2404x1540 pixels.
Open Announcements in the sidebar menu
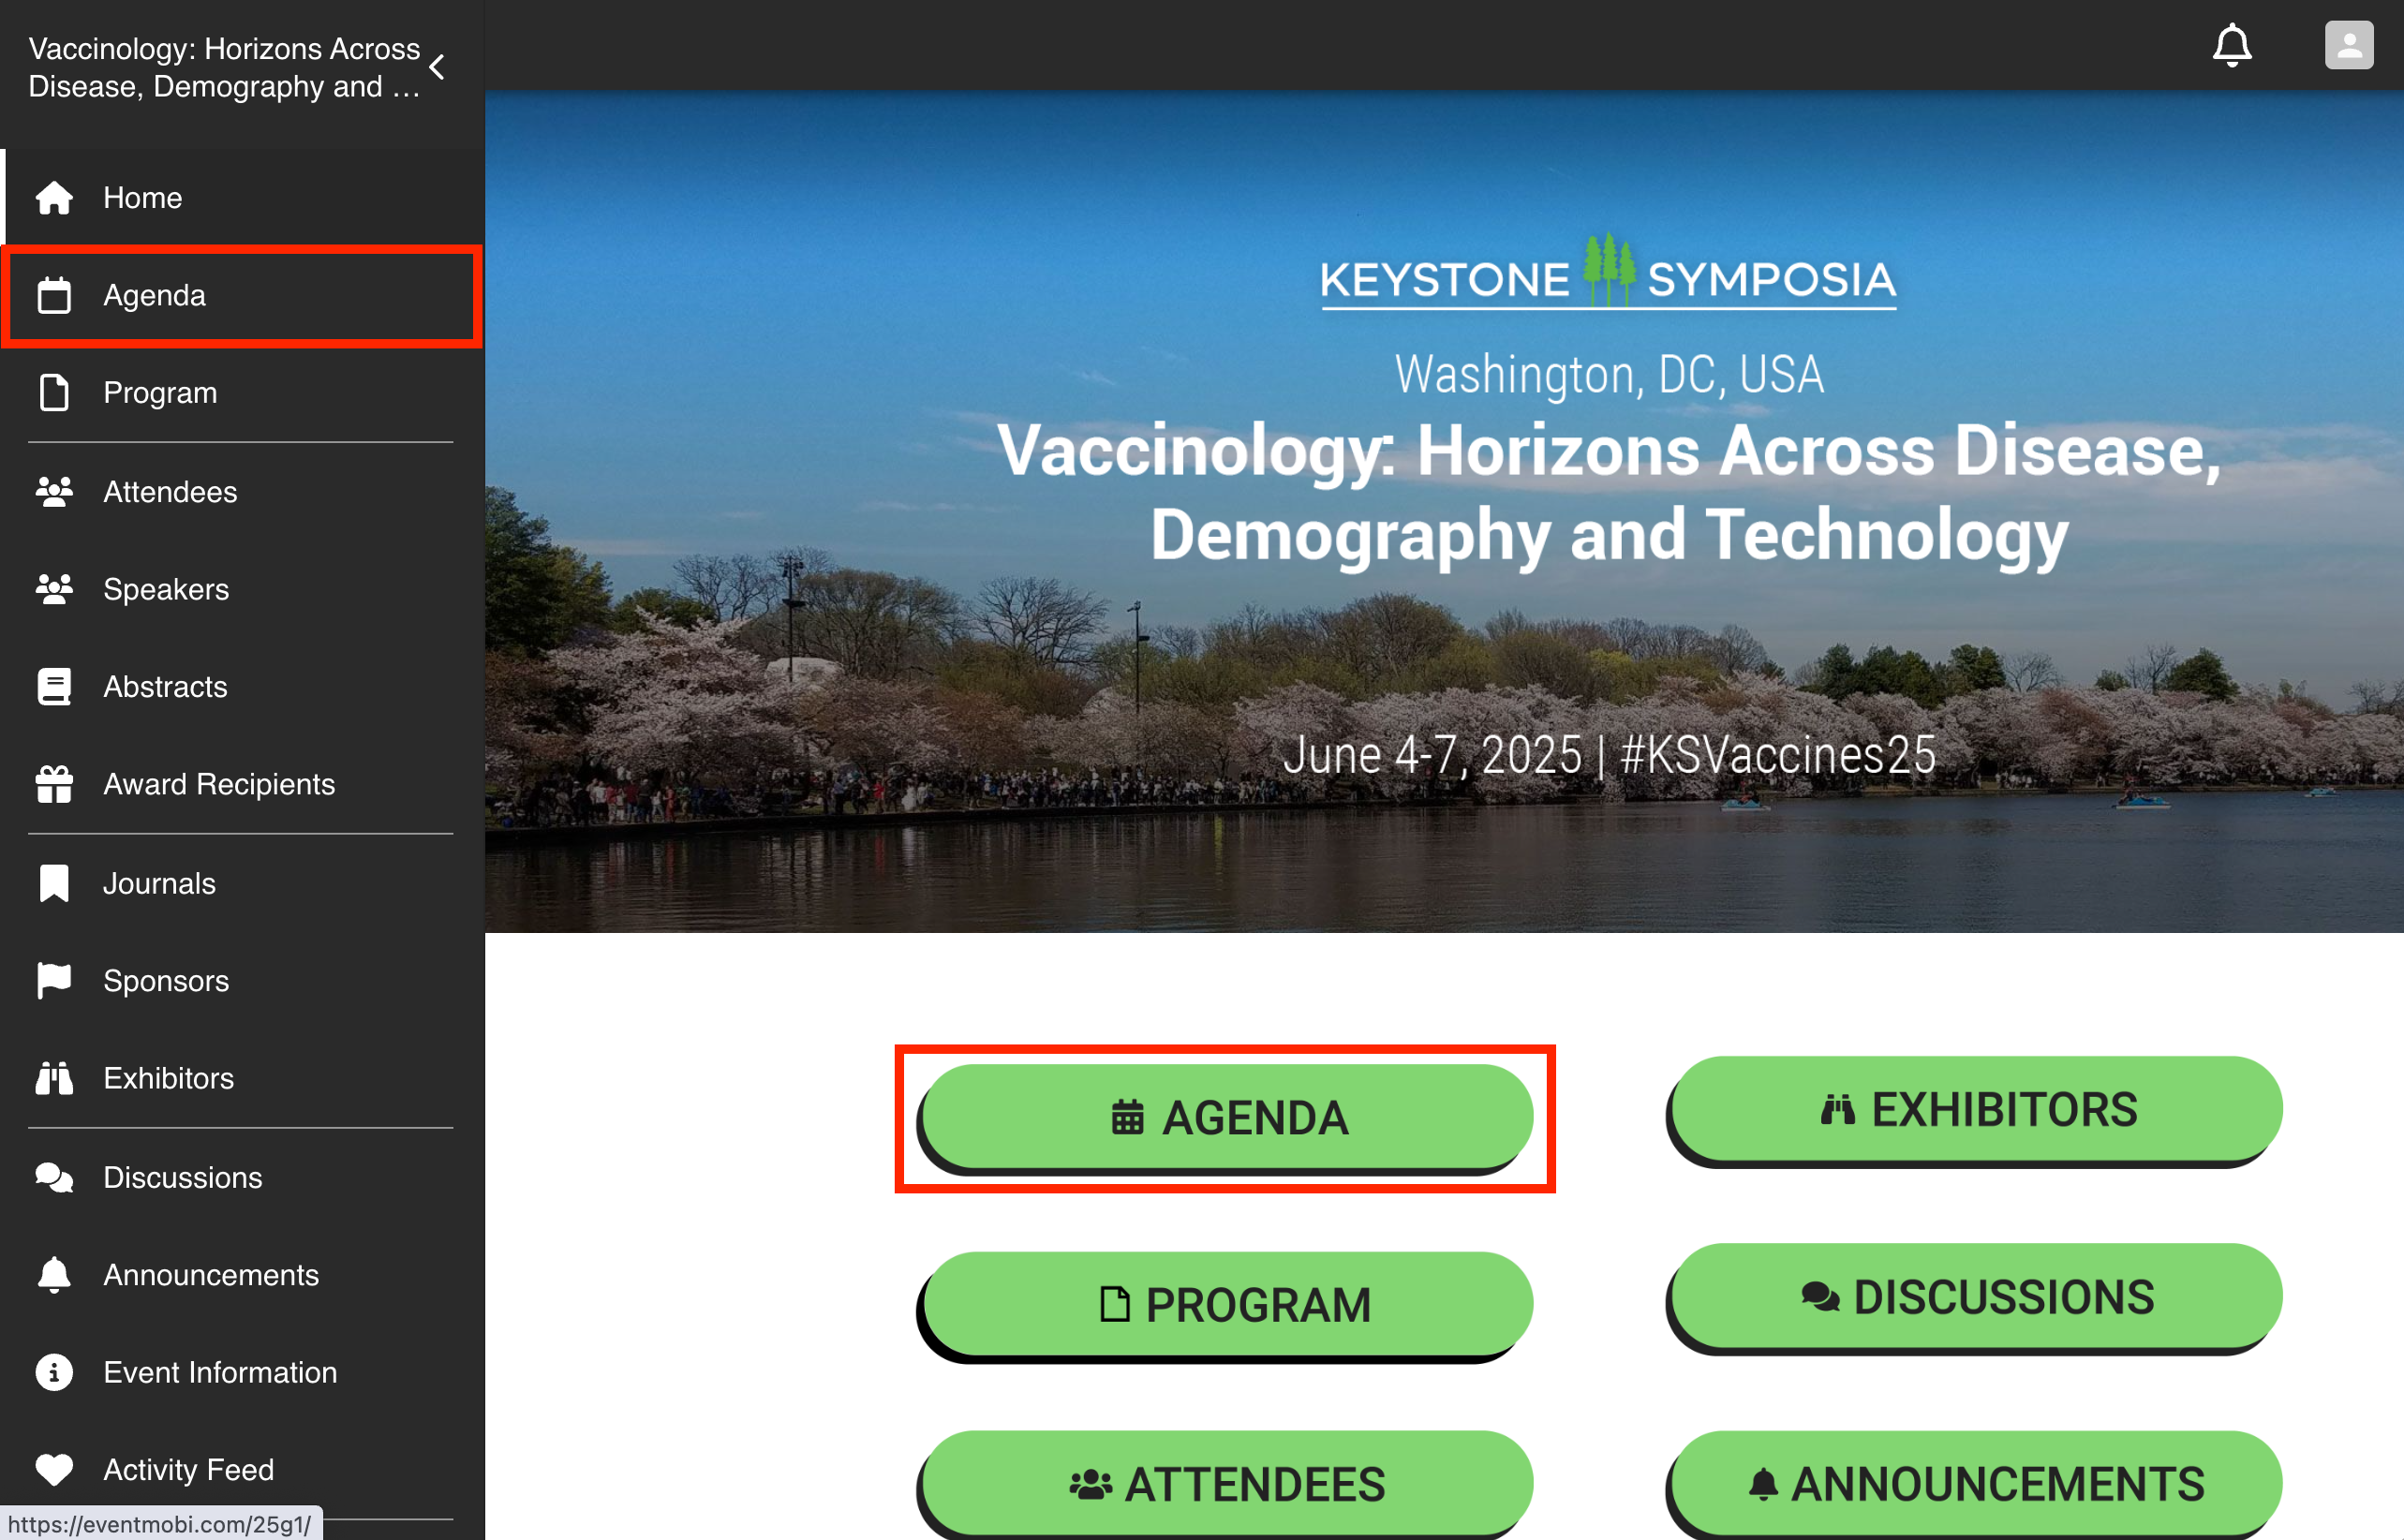click(244, 1275)
